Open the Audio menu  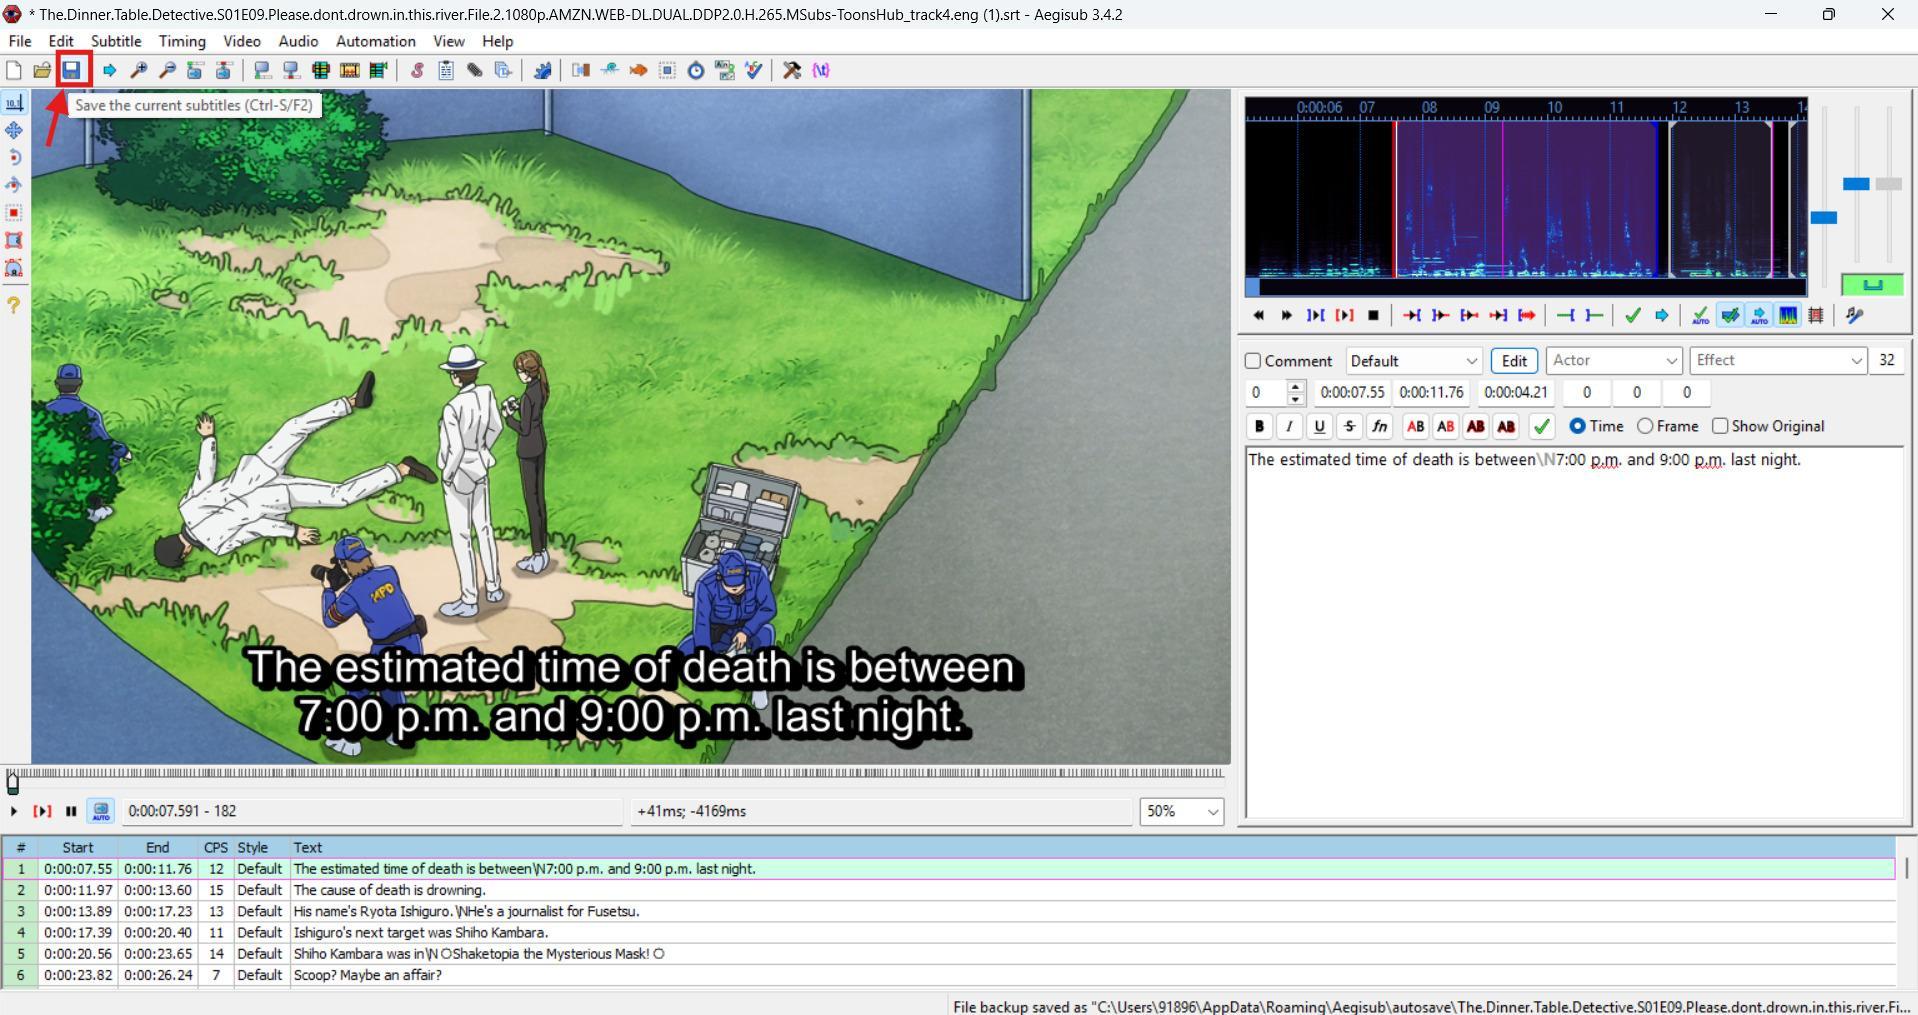[298, 41]
